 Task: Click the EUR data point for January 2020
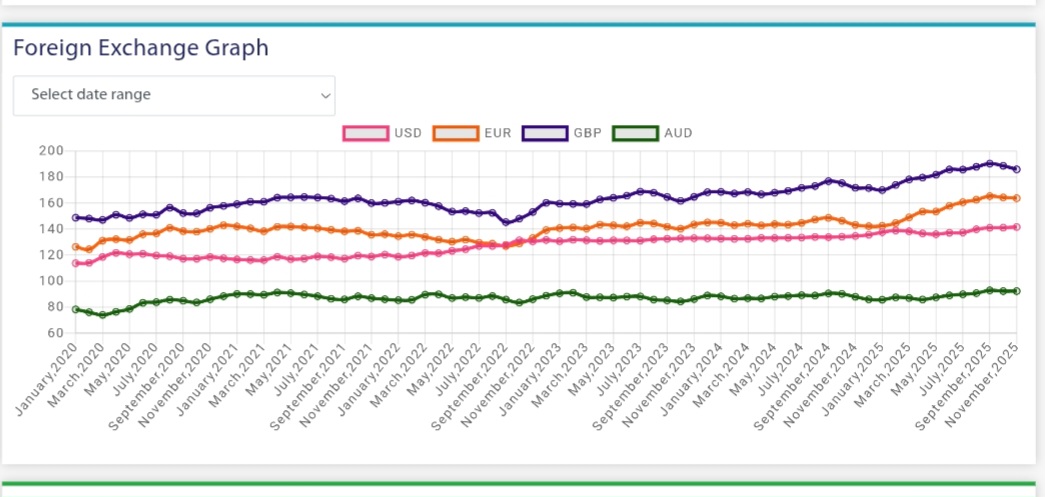pyautogui.click(x=76, y=247)
